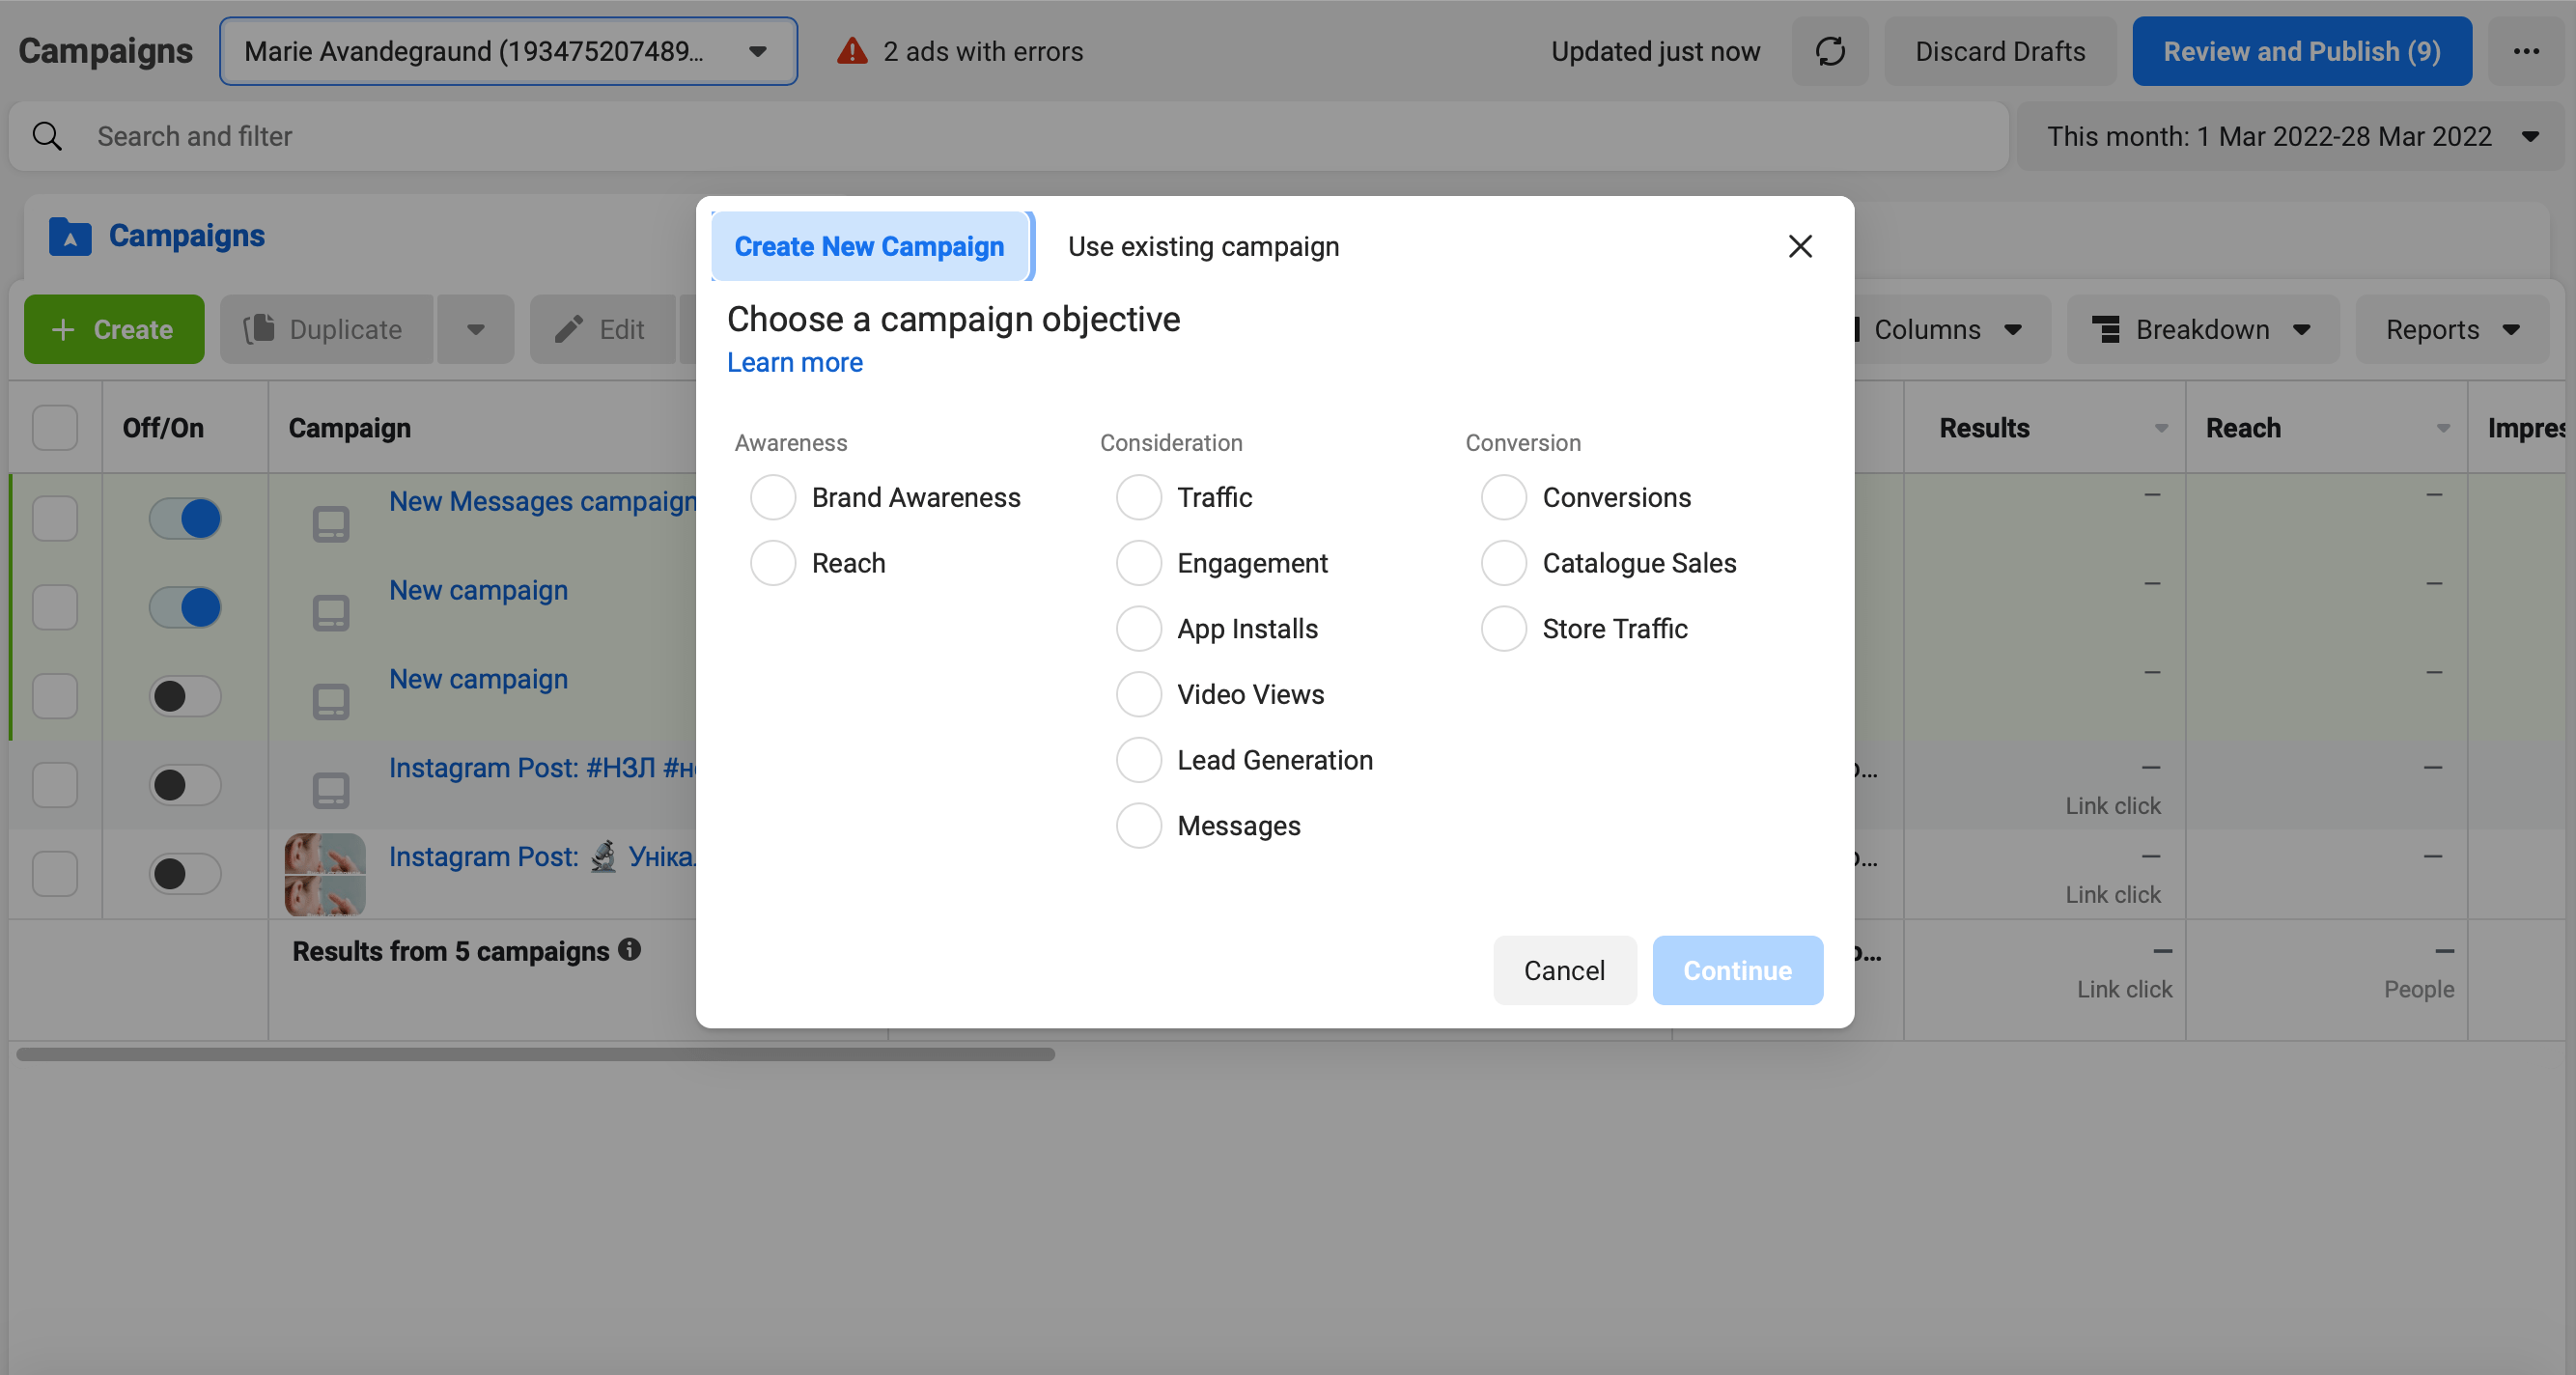Click the Discard Drafts button
Viewport: 2576px width, 1375px height.
click(x=2000, y=51)
